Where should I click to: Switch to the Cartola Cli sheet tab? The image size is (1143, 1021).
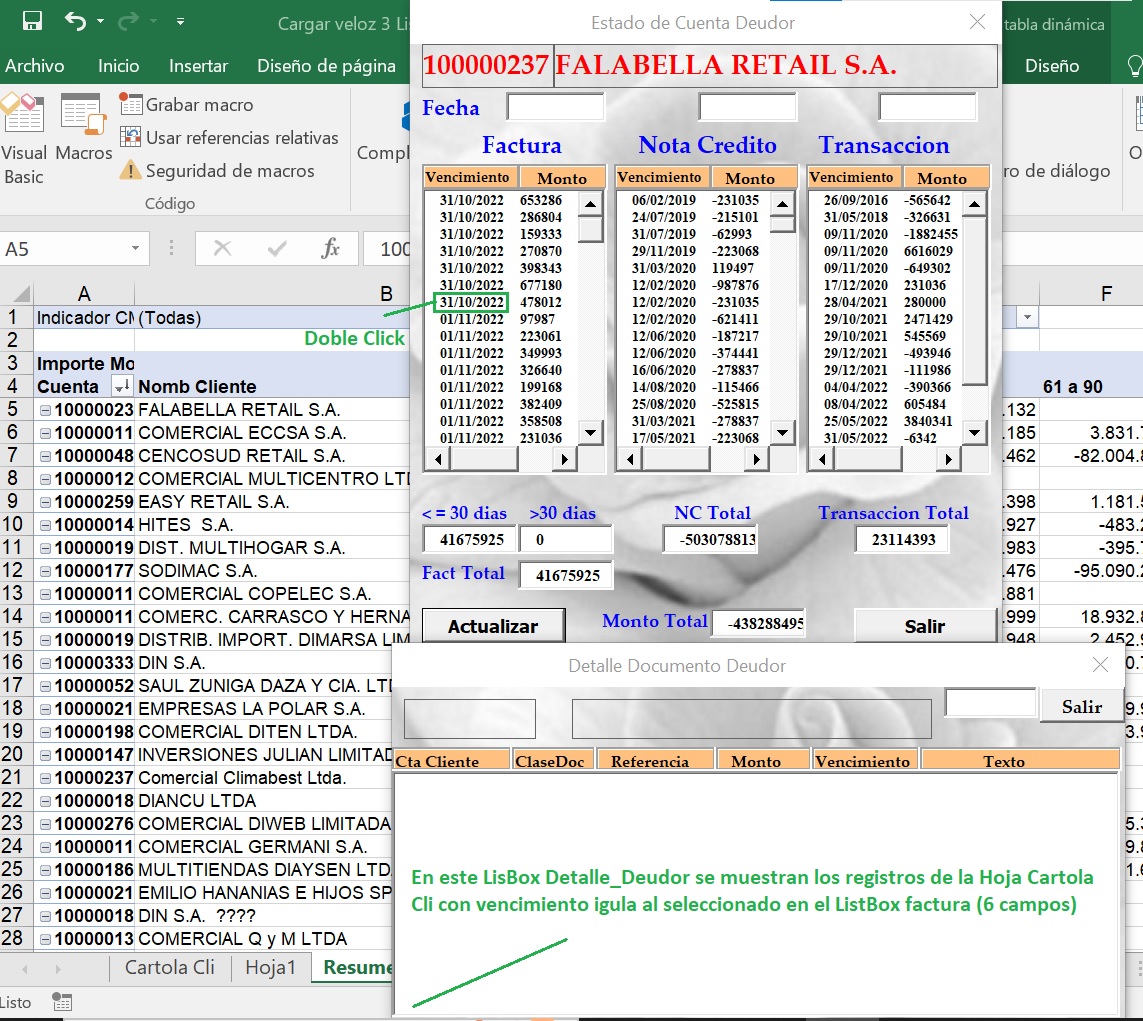[x=169, y=967]
